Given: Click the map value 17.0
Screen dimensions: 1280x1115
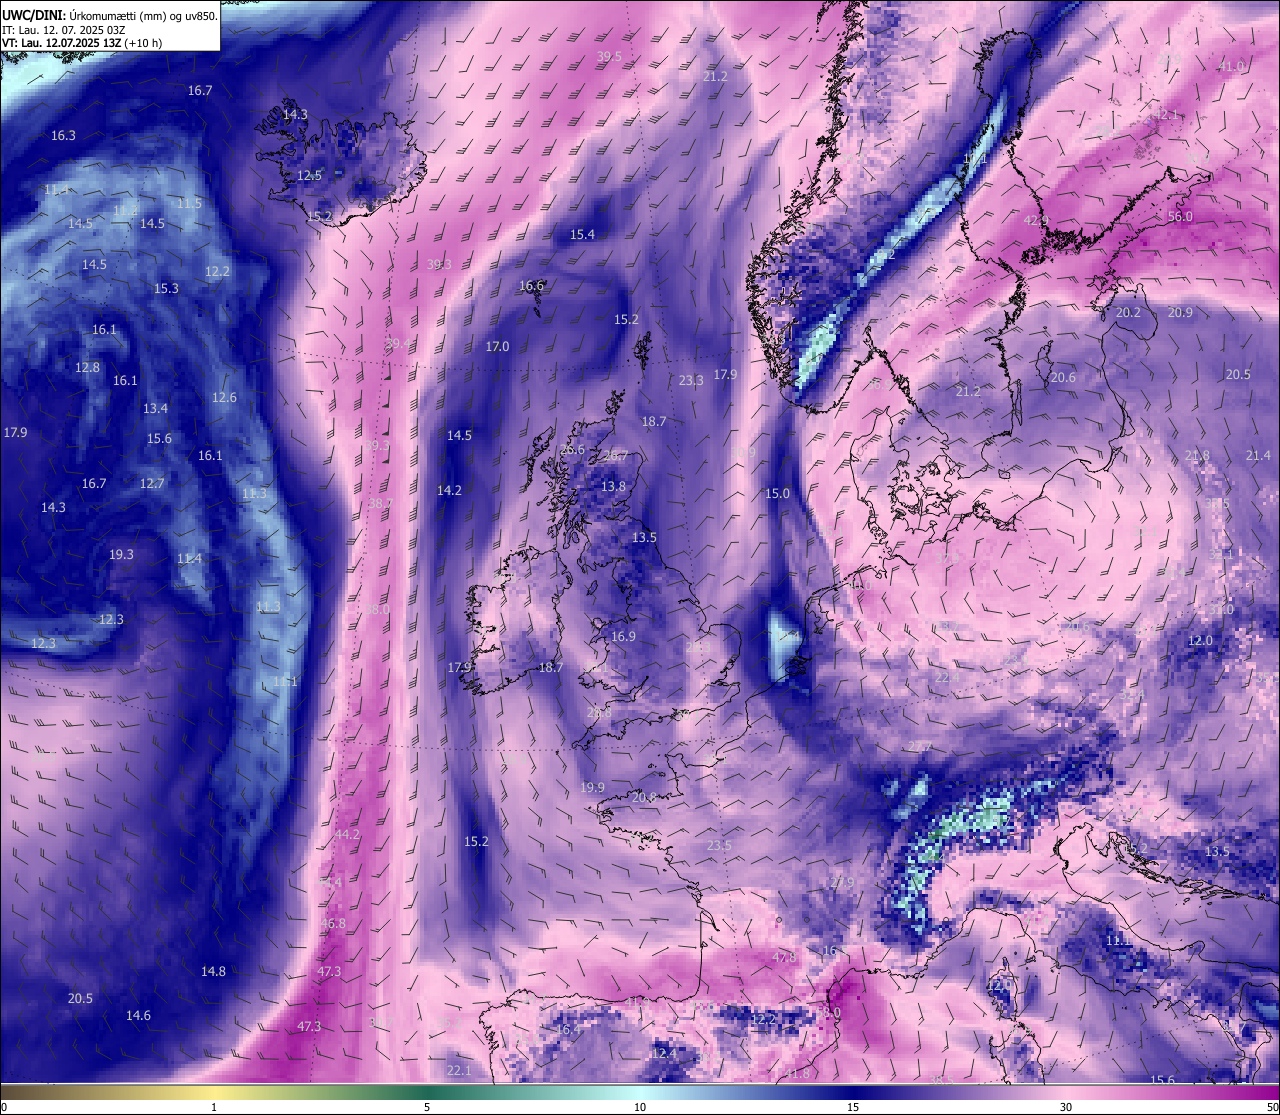Looking at the screenshot, I should coord(497,346).
